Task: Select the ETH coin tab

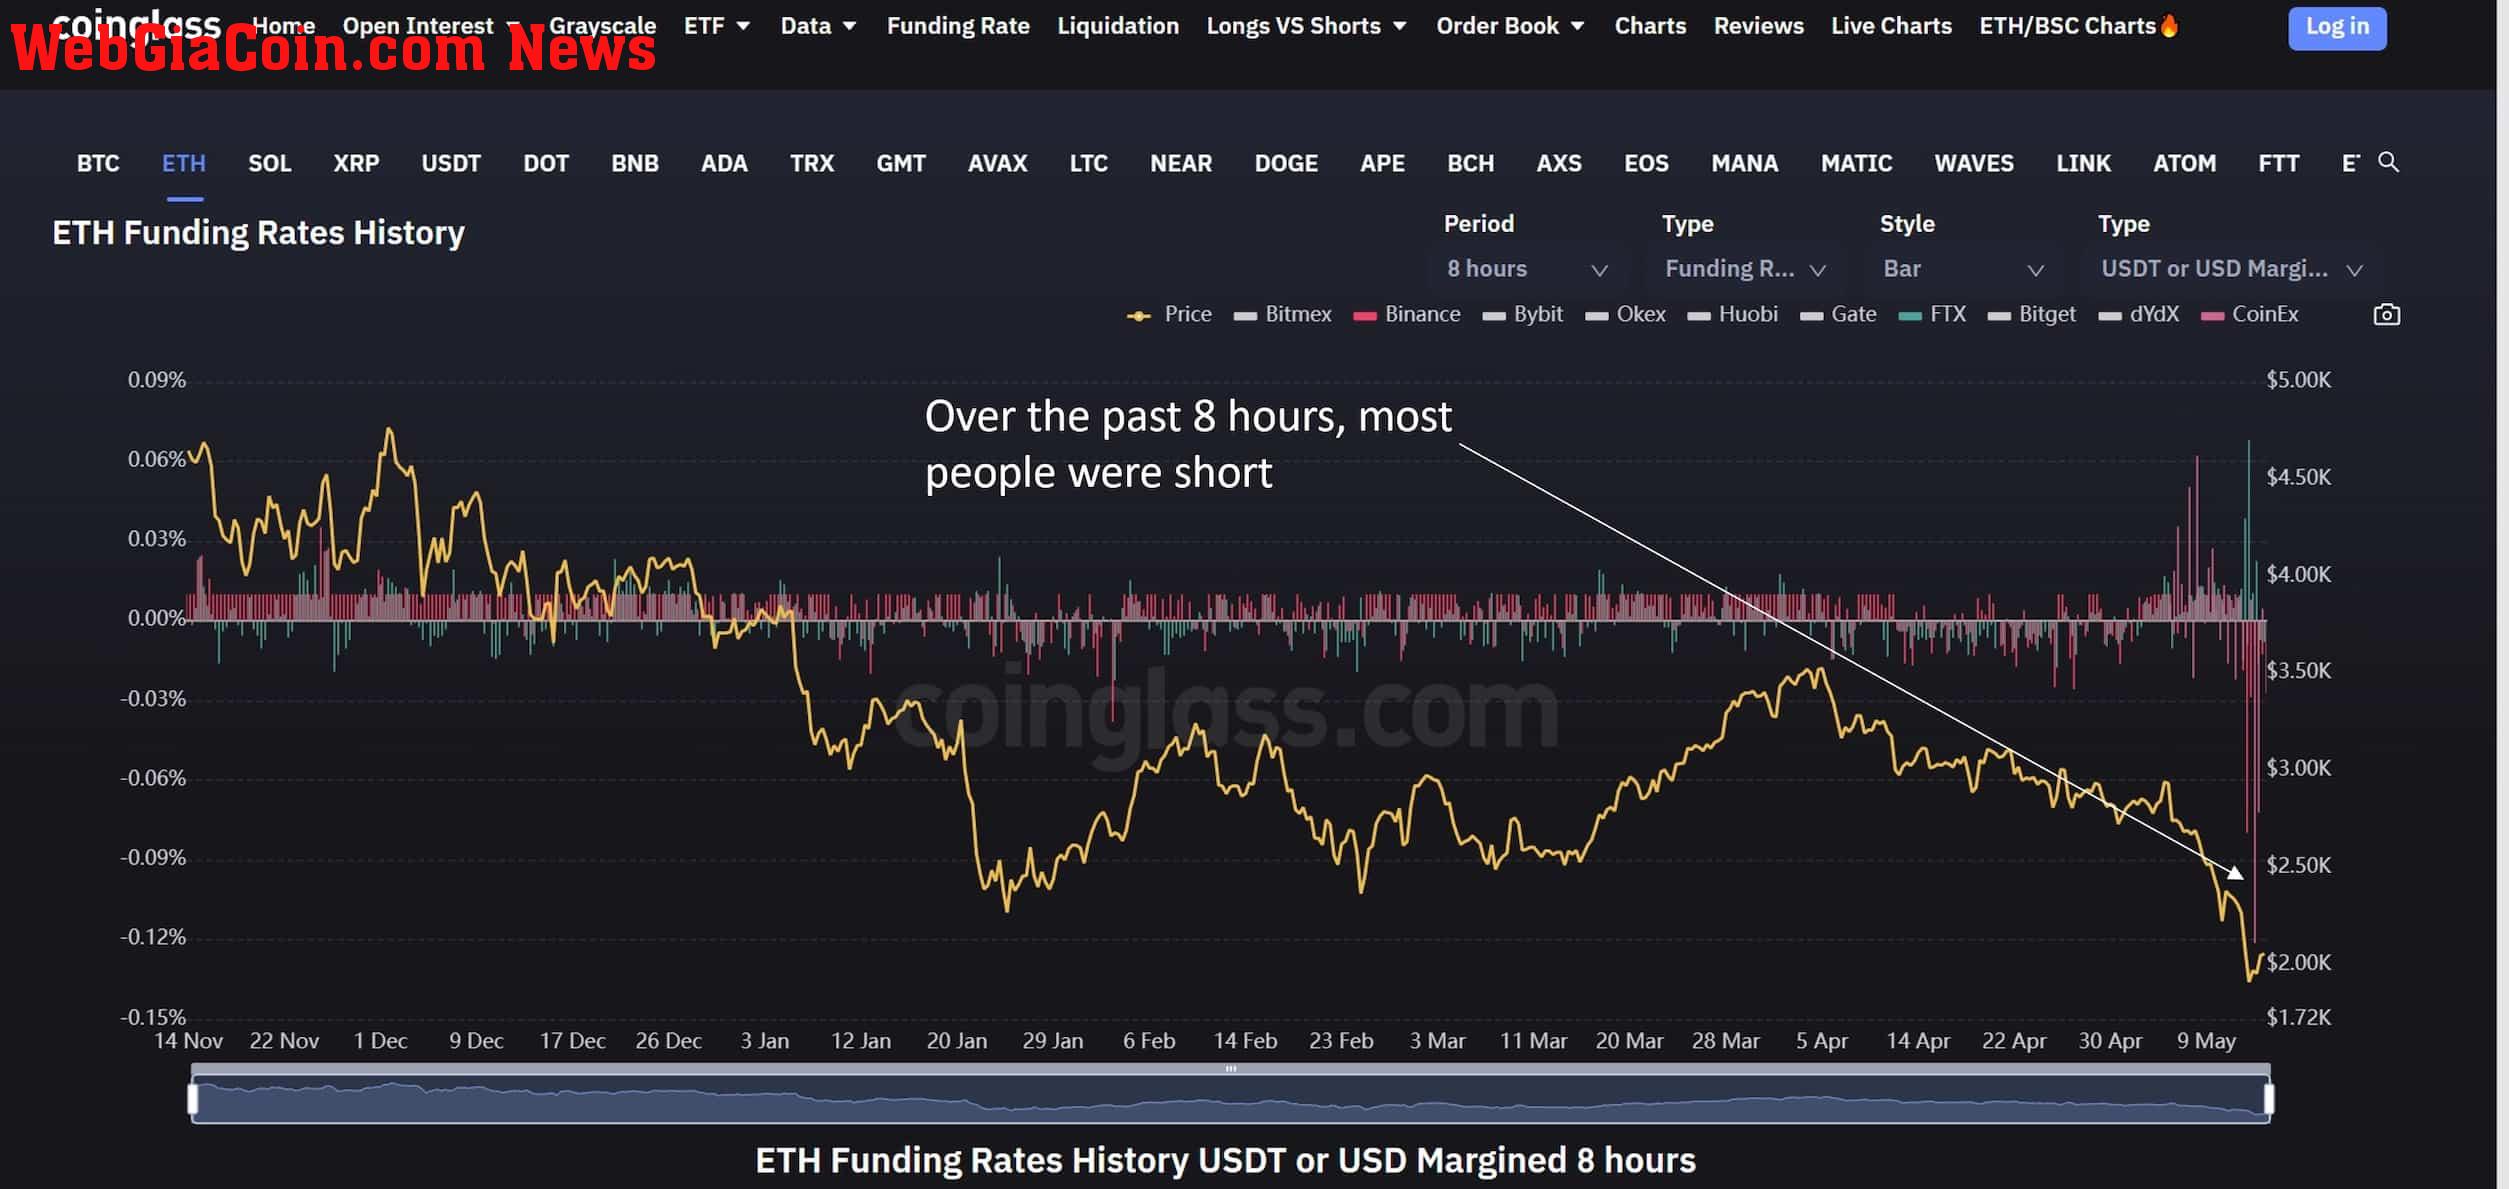Action: tap(184, 163)
